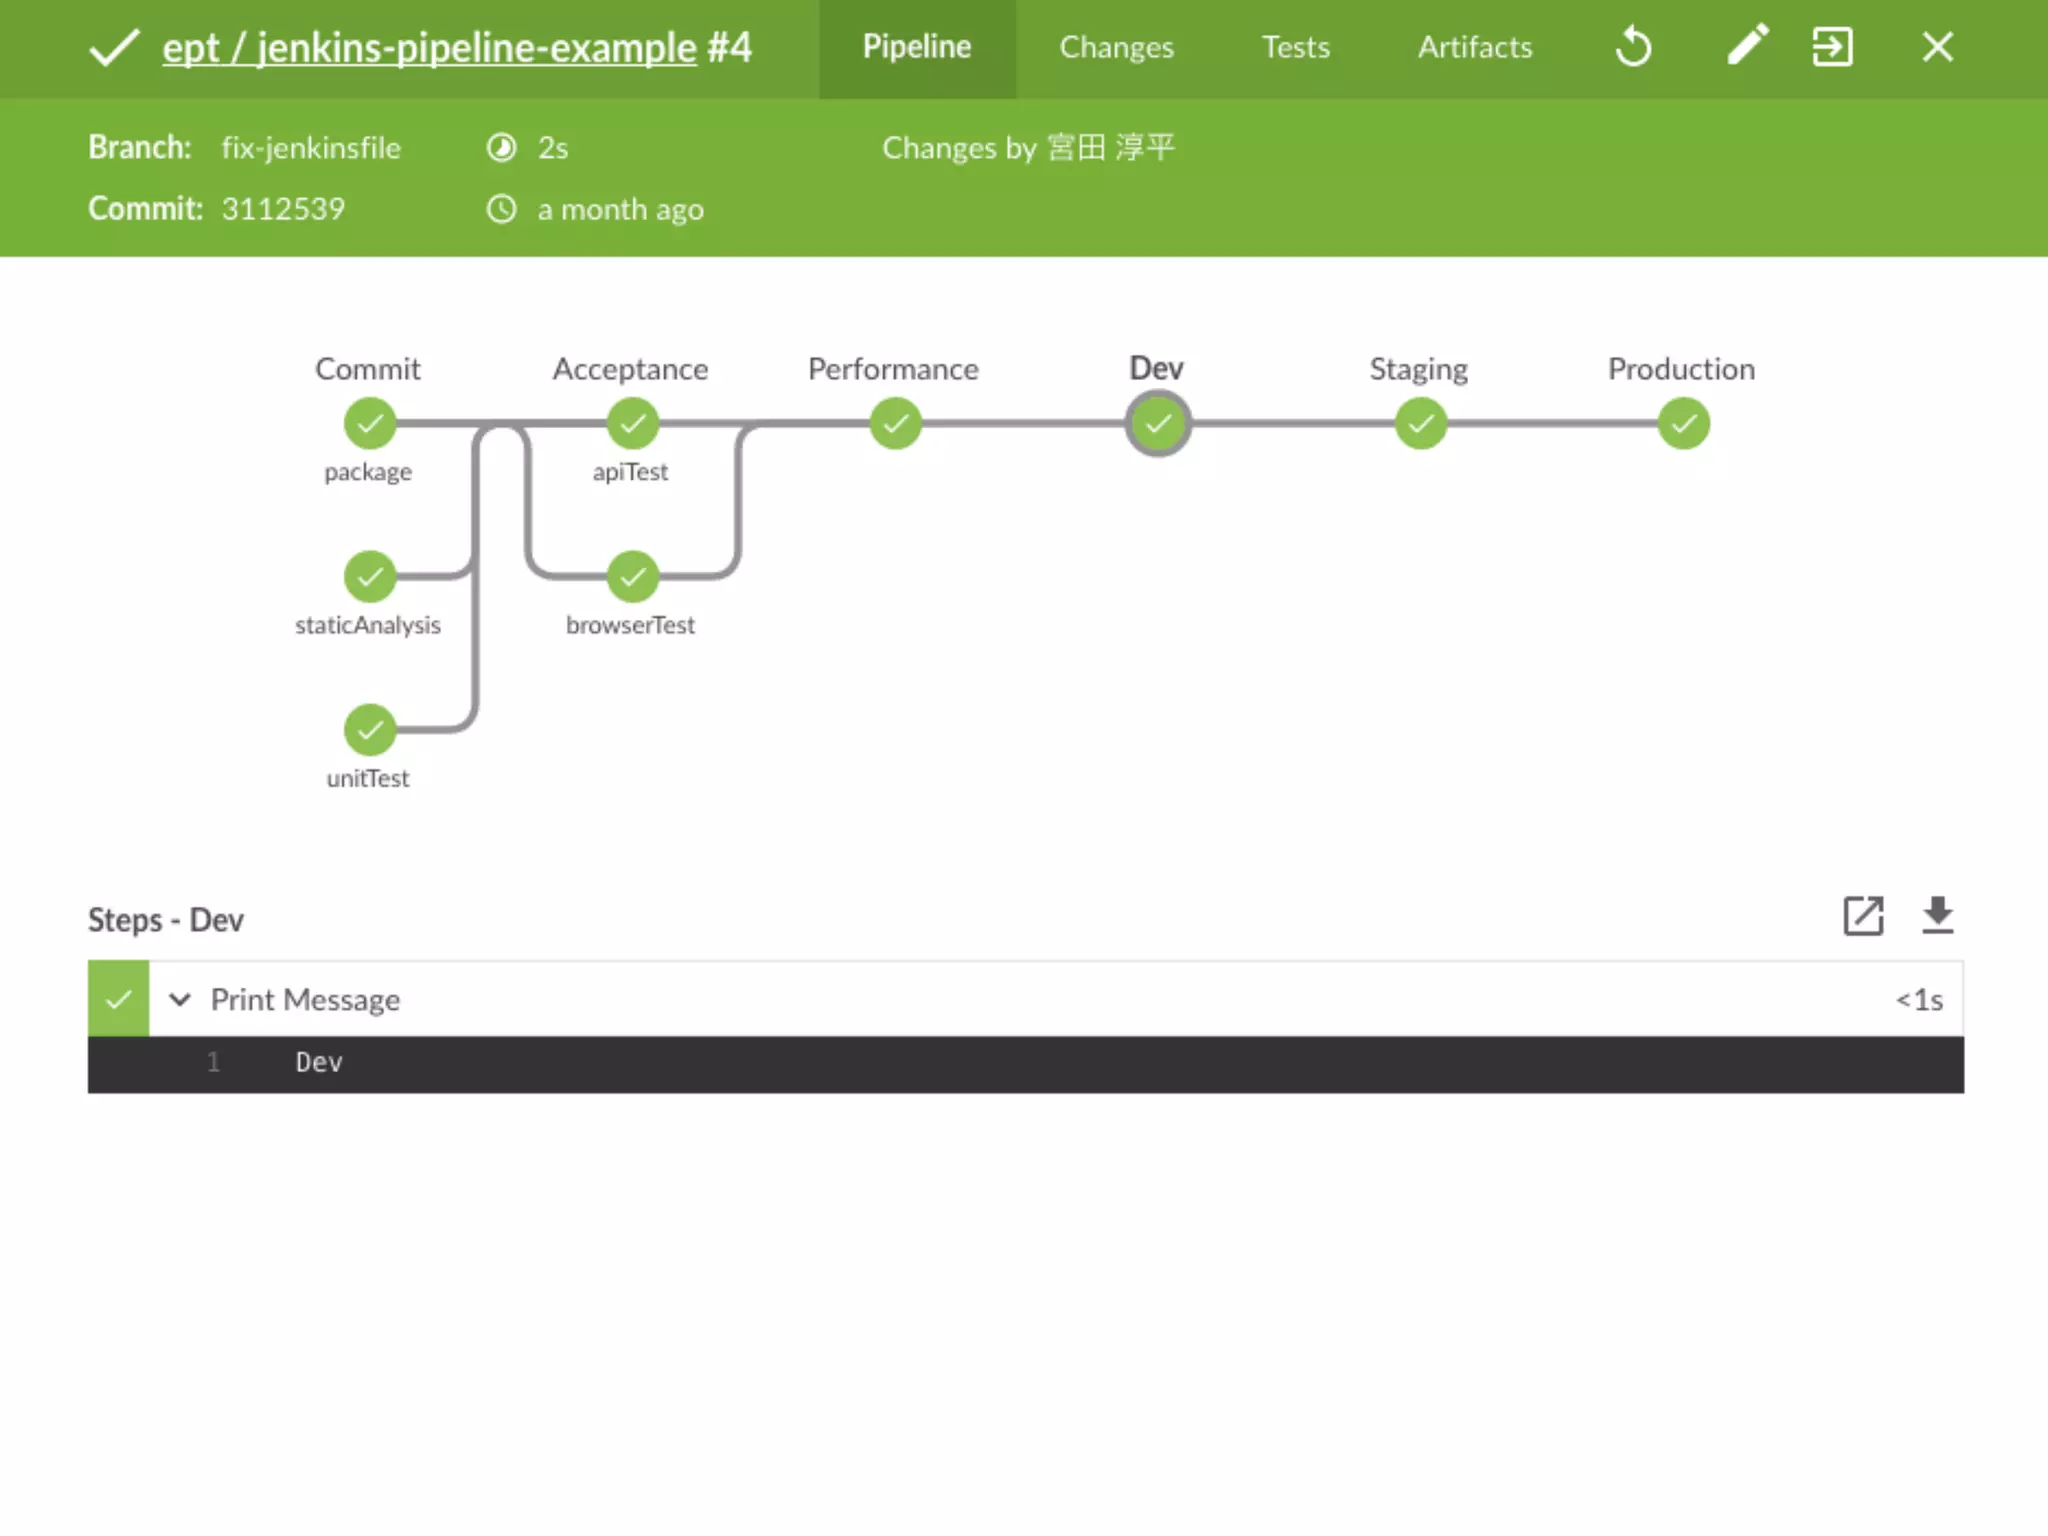2048x1536 pixels.
Task: Select the Staging stage node
Action: point(1420,424)
